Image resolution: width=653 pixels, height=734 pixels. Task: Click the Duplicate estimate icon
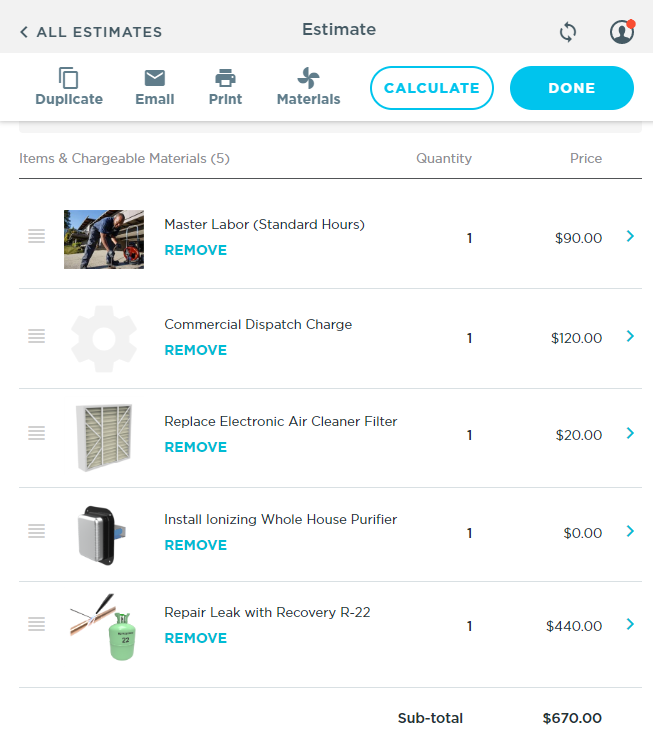click(x=68, y=79)
